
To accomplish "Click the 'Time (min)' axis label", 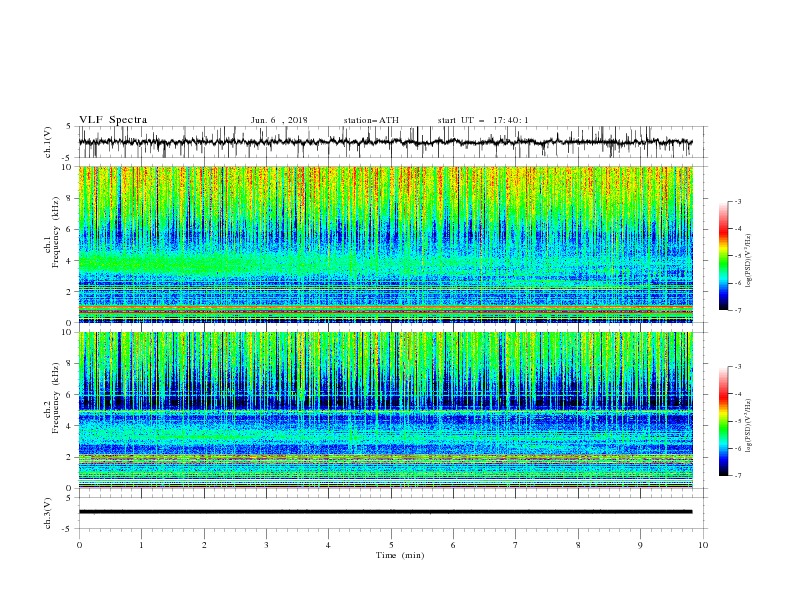I will 400,555.
